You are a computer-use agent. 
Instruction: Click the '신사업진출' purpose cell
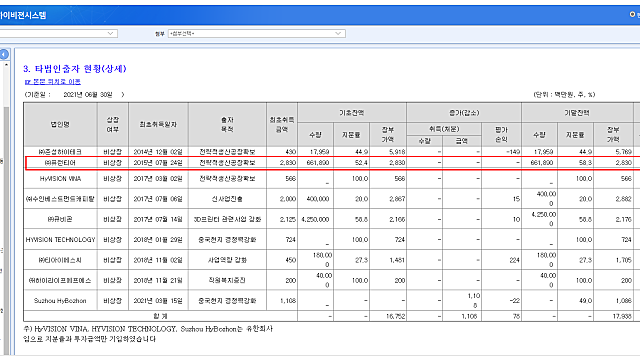pos(227,199)
